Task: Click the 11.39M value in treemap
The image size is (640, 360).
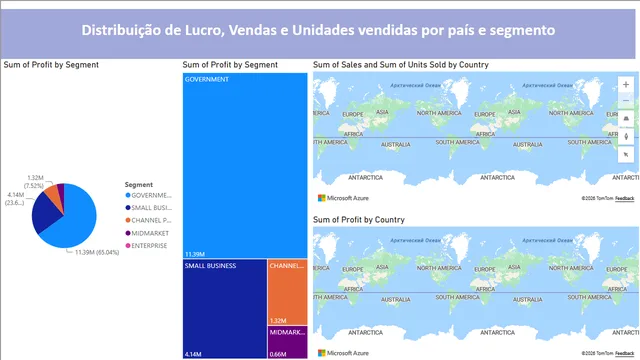Action: point(195,254)
